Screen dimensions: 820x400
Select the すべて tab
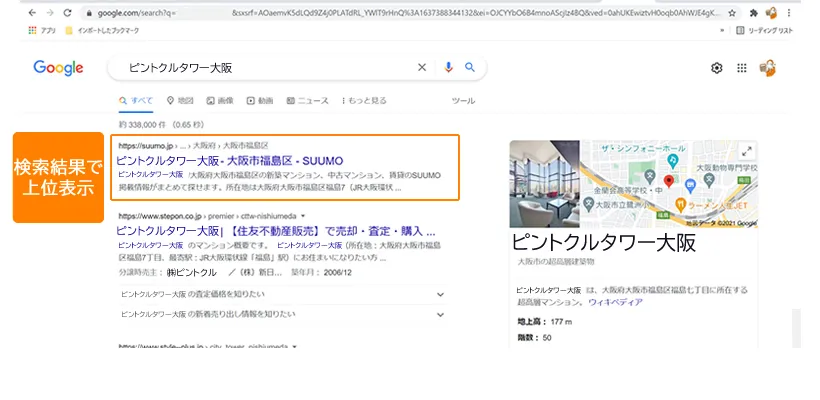point(136,101)
